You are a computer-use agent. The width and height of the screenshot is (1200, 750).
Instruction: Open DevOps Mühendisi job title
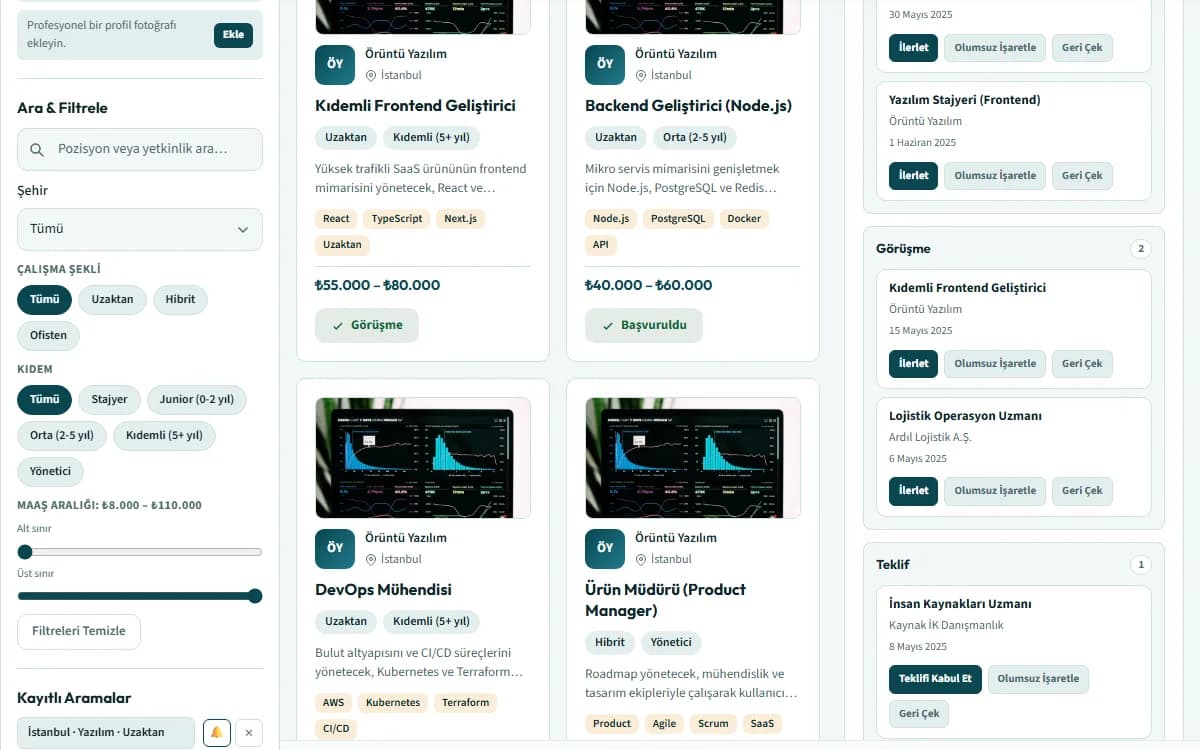pos(383,589)
